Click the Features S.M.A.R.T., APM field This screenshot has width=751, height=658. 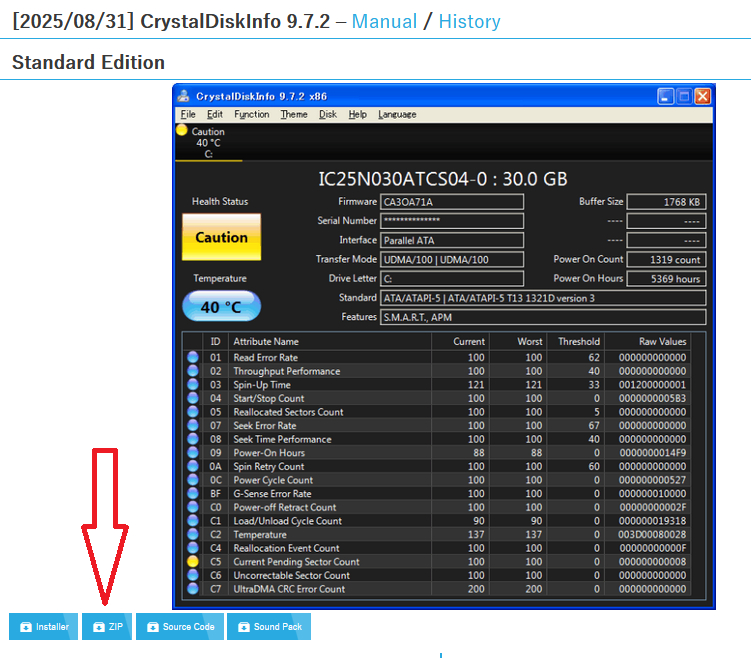point(543,317)
